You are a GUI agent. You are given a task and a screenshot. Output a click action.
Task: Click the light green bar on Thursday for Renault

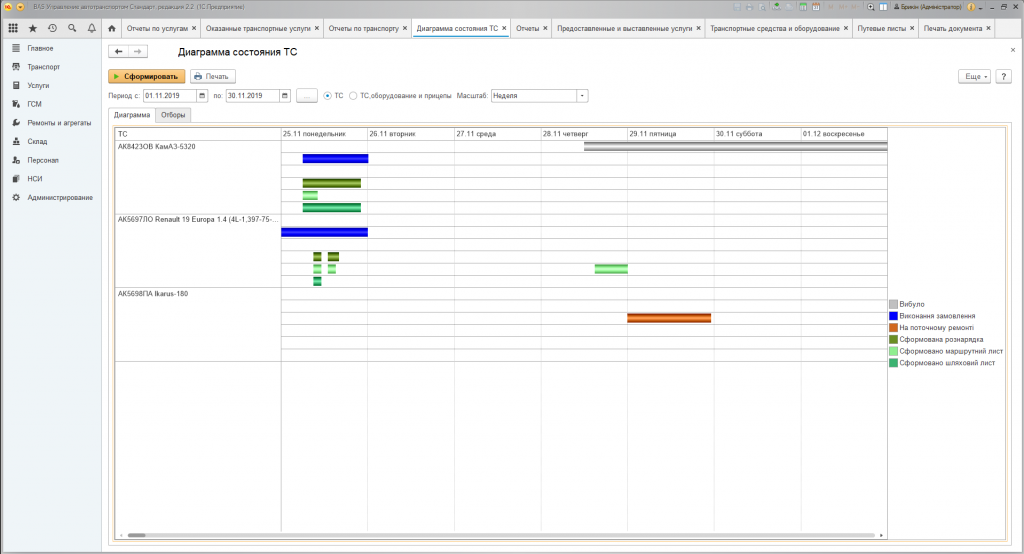(611, 269)
